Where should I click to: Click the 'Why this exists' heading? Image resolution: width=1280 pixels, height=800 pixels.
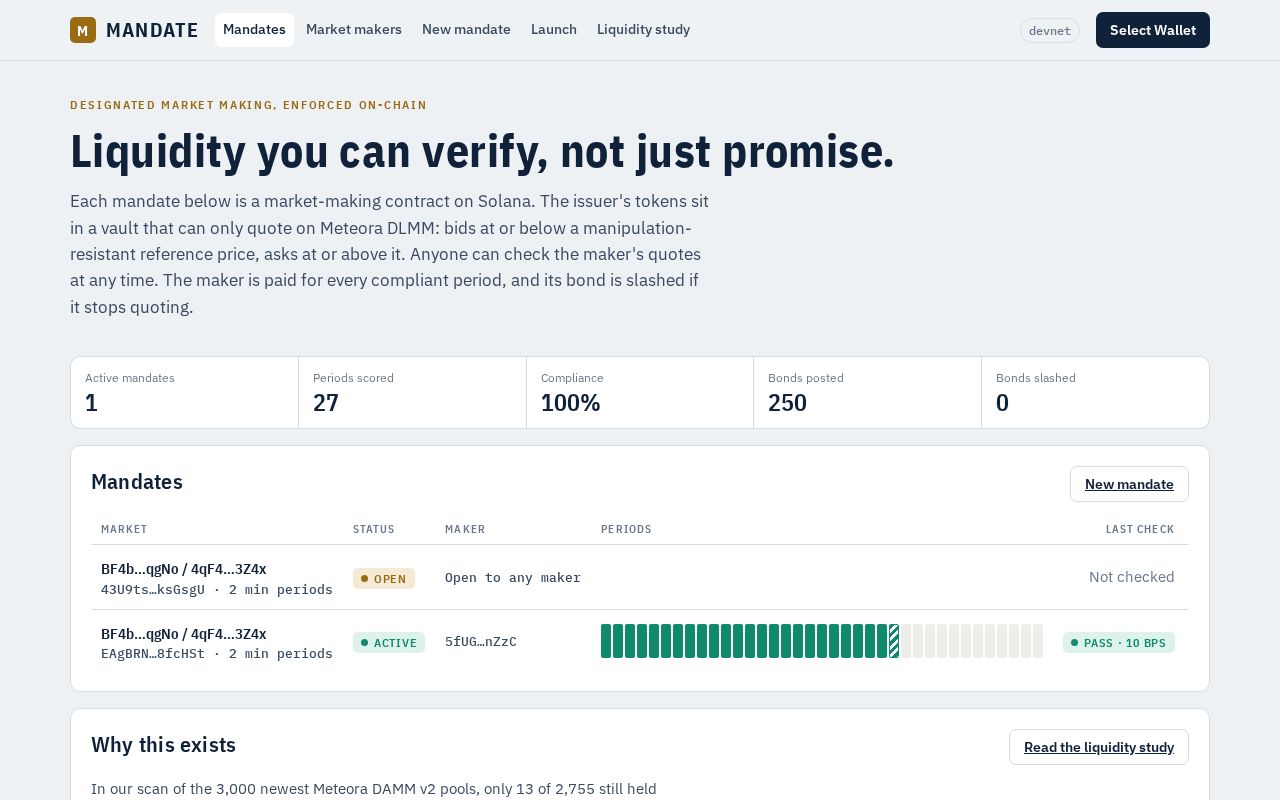(x=164, y=745)
